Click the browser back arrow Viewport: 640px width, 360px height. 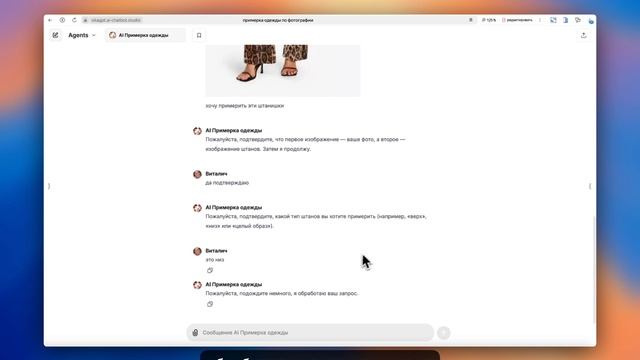click(x=50, y=20)
